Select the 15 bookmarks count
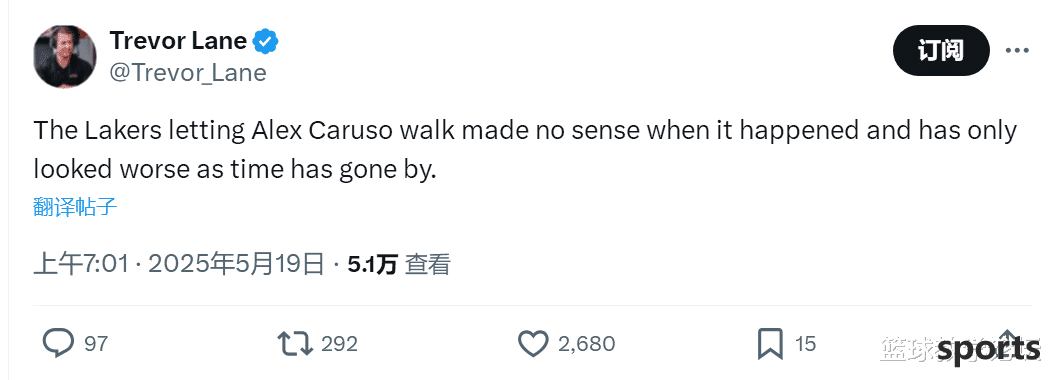 tap(805, 344)
